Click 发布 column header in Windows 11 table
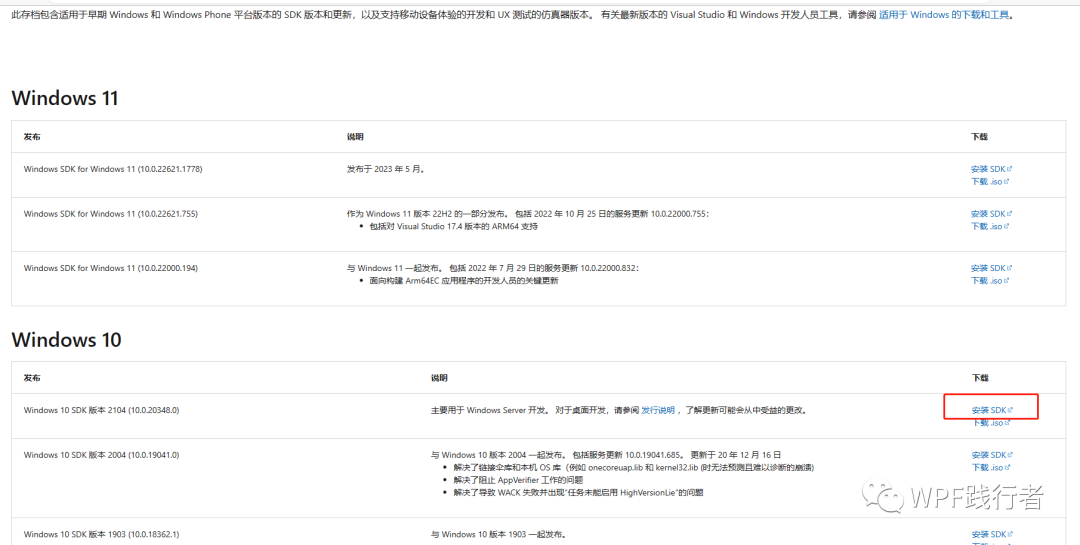The image size is (1080, 545). click(x=32, y=137)
